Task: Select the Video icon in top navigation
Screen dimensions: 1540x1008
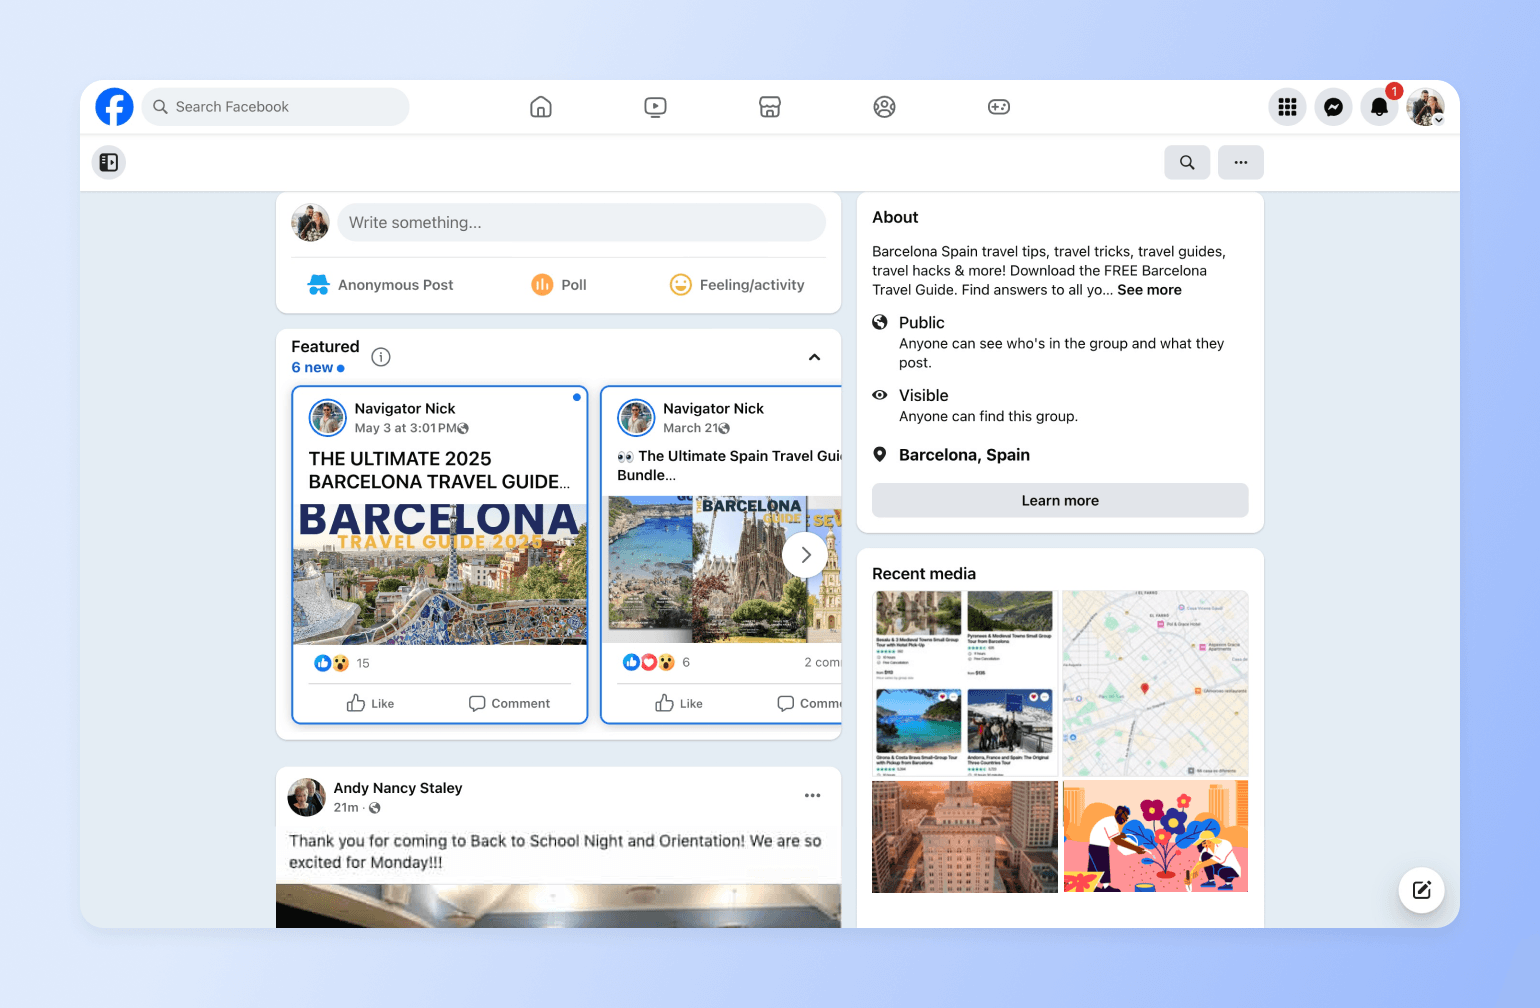Action: [655, 106]
